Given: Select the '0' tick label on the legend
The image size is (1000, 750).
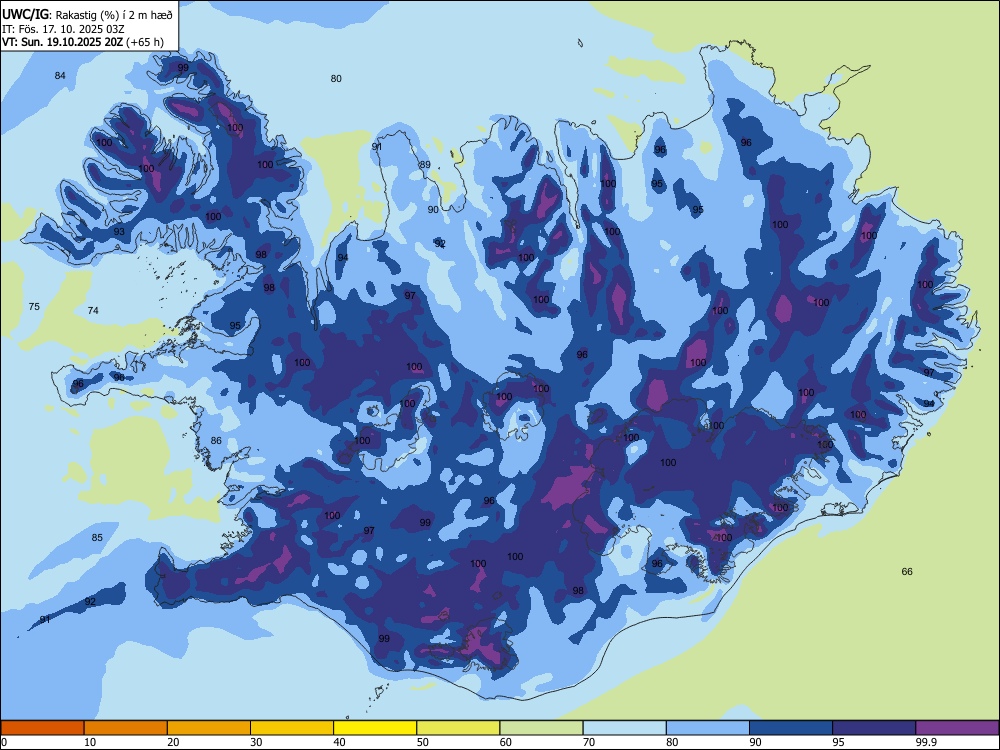Looking at the screenshot, I should pyautogui.click(x=3, y=742).
